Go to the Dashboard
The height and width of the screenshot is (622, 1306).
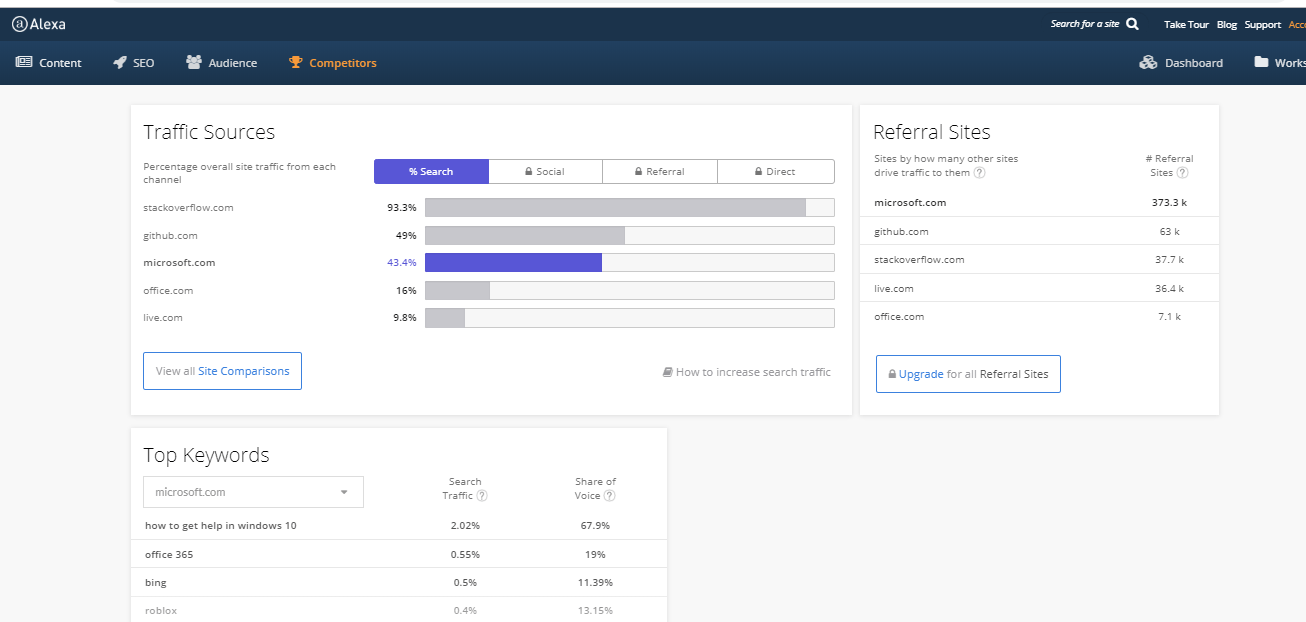1181,63
